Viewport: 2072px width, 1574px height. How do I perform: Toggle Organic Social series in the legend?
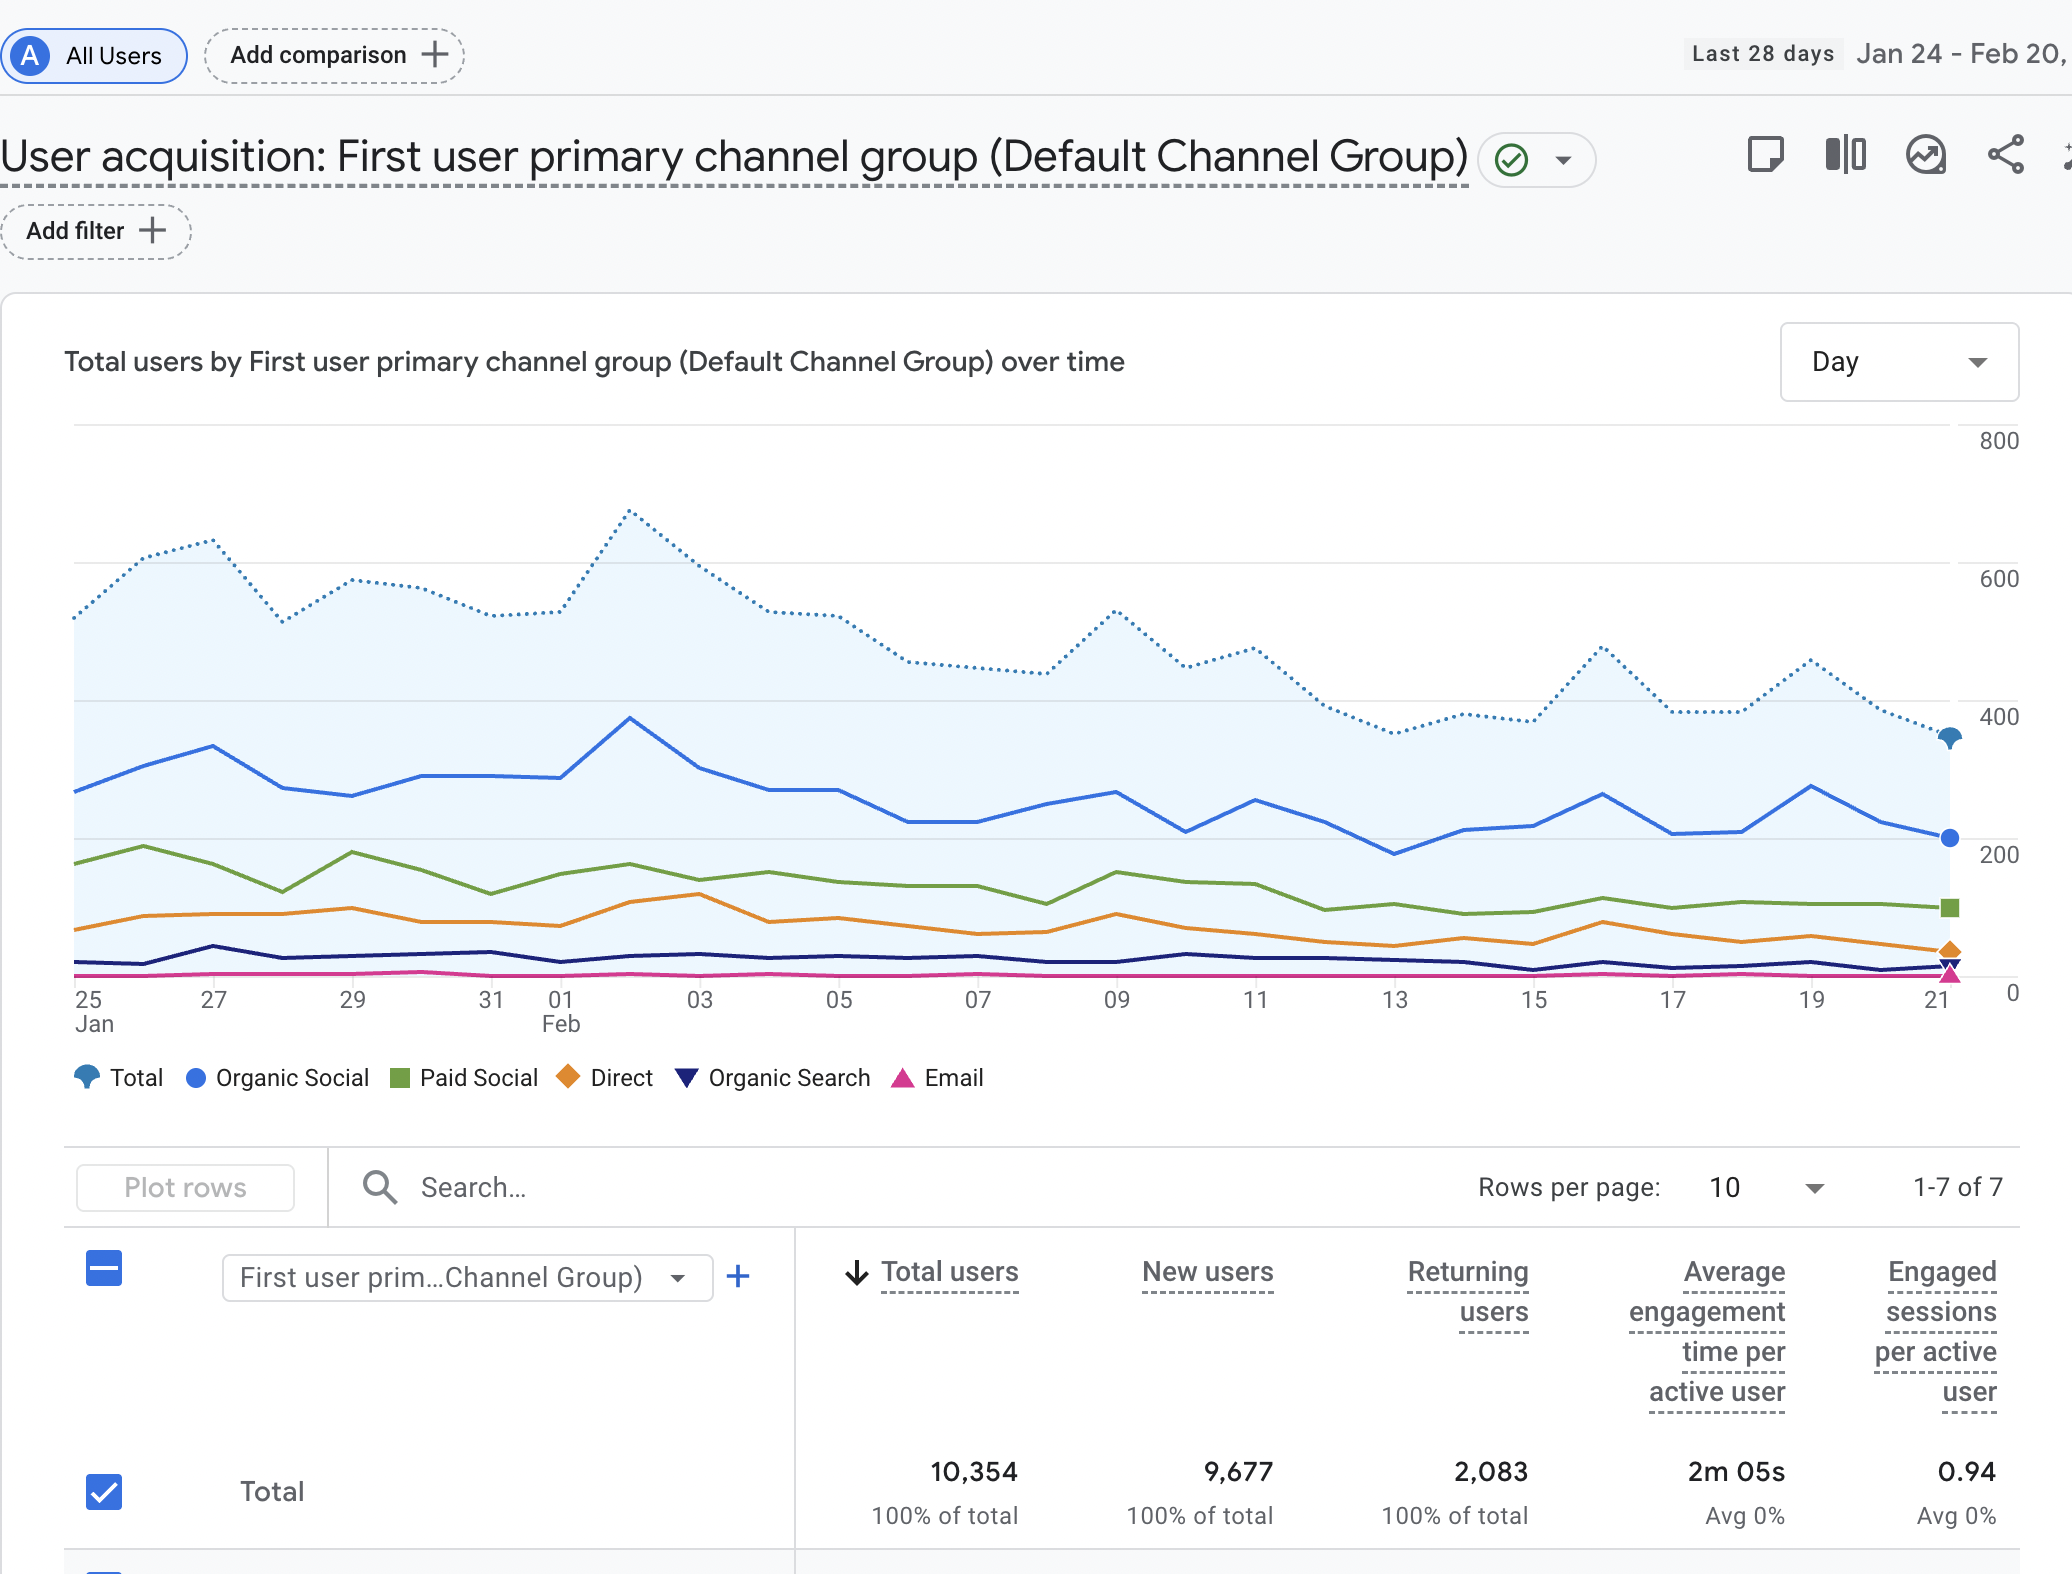277,1078
